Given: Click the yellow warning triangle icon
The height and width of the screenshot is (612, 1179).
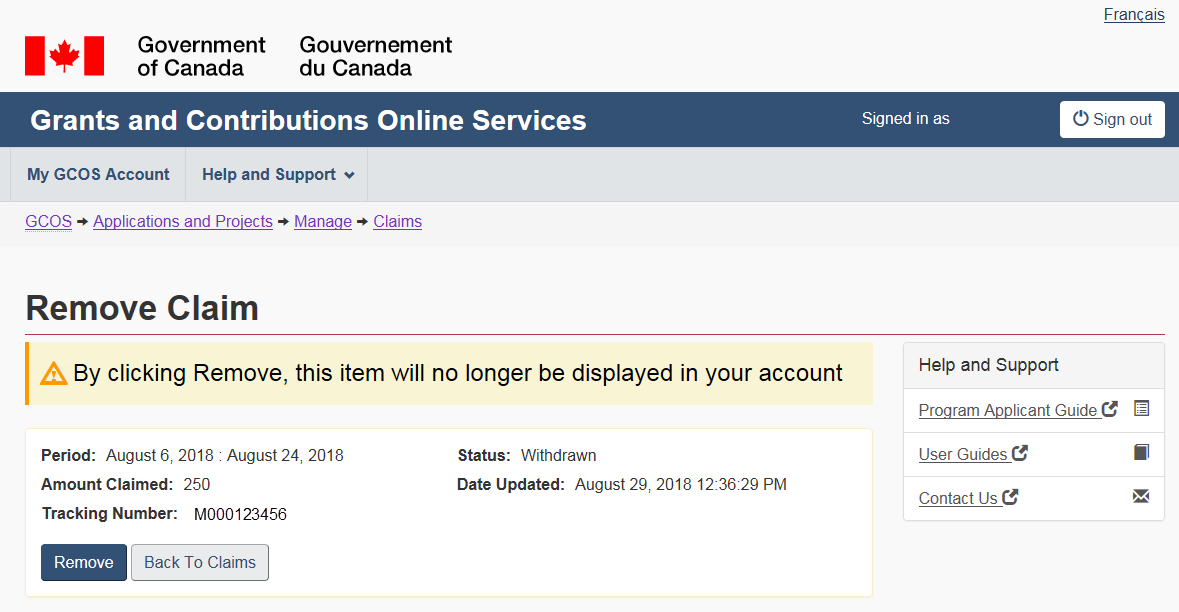Looking at the screenshot, I should (x=53, y=374).
